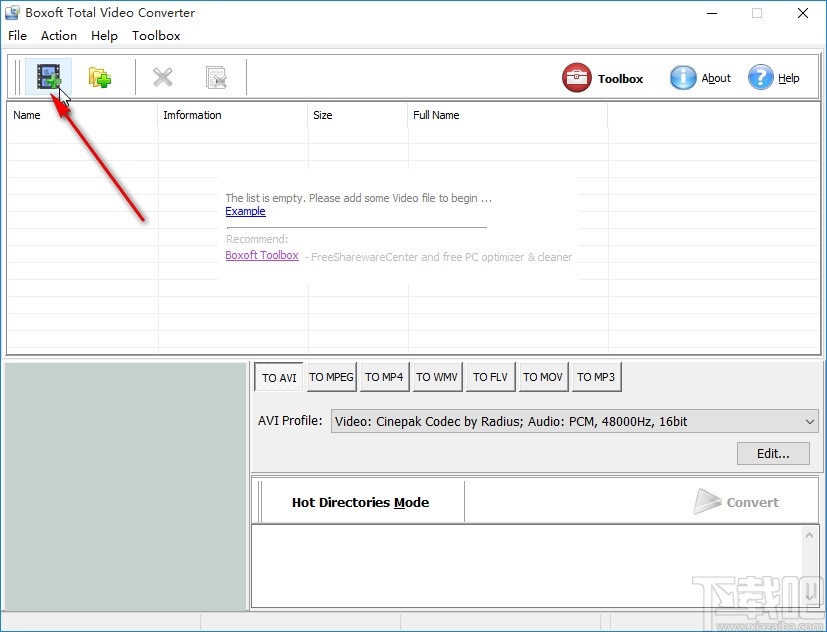Open the Example link

[245, 211]
